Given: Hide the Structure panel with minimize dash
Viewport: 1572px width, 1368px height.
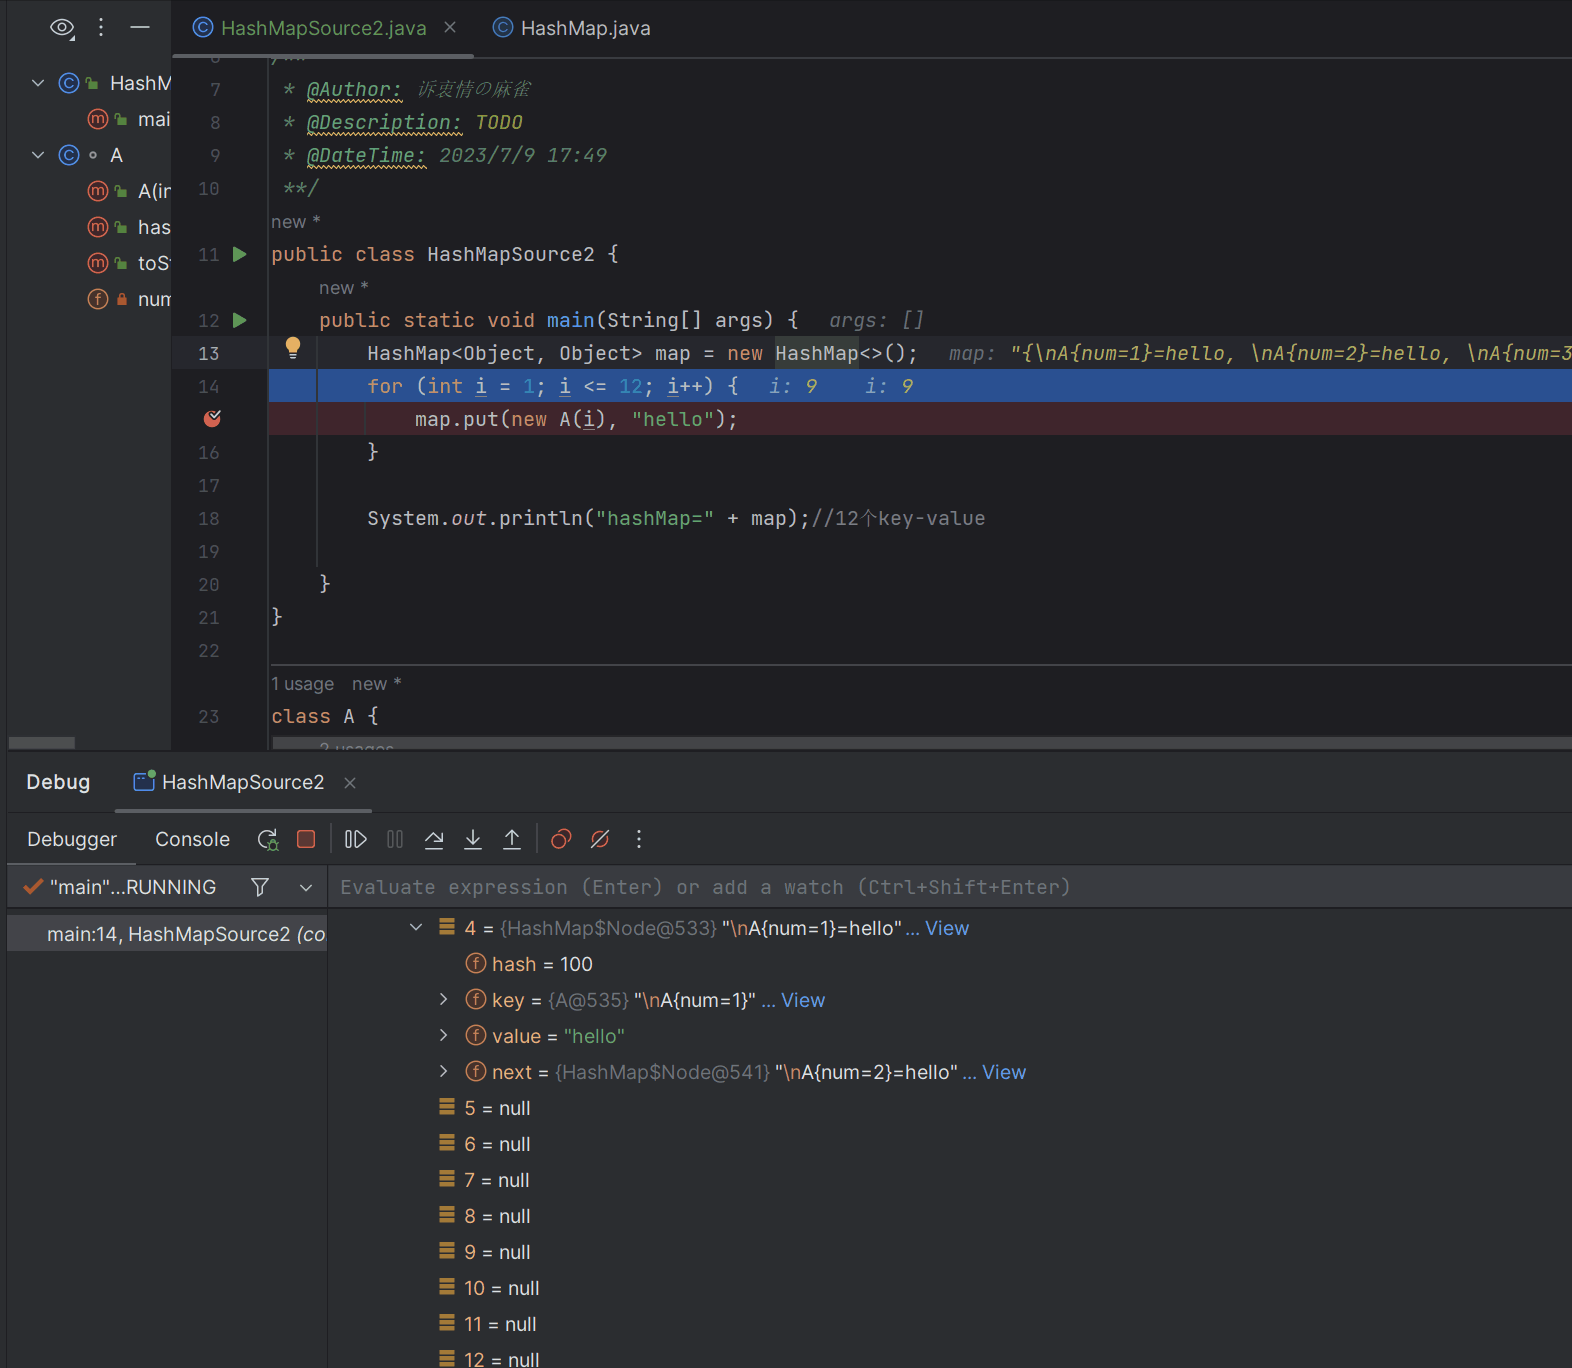Looking at the screenshot, I should click(x=140, y=28).
